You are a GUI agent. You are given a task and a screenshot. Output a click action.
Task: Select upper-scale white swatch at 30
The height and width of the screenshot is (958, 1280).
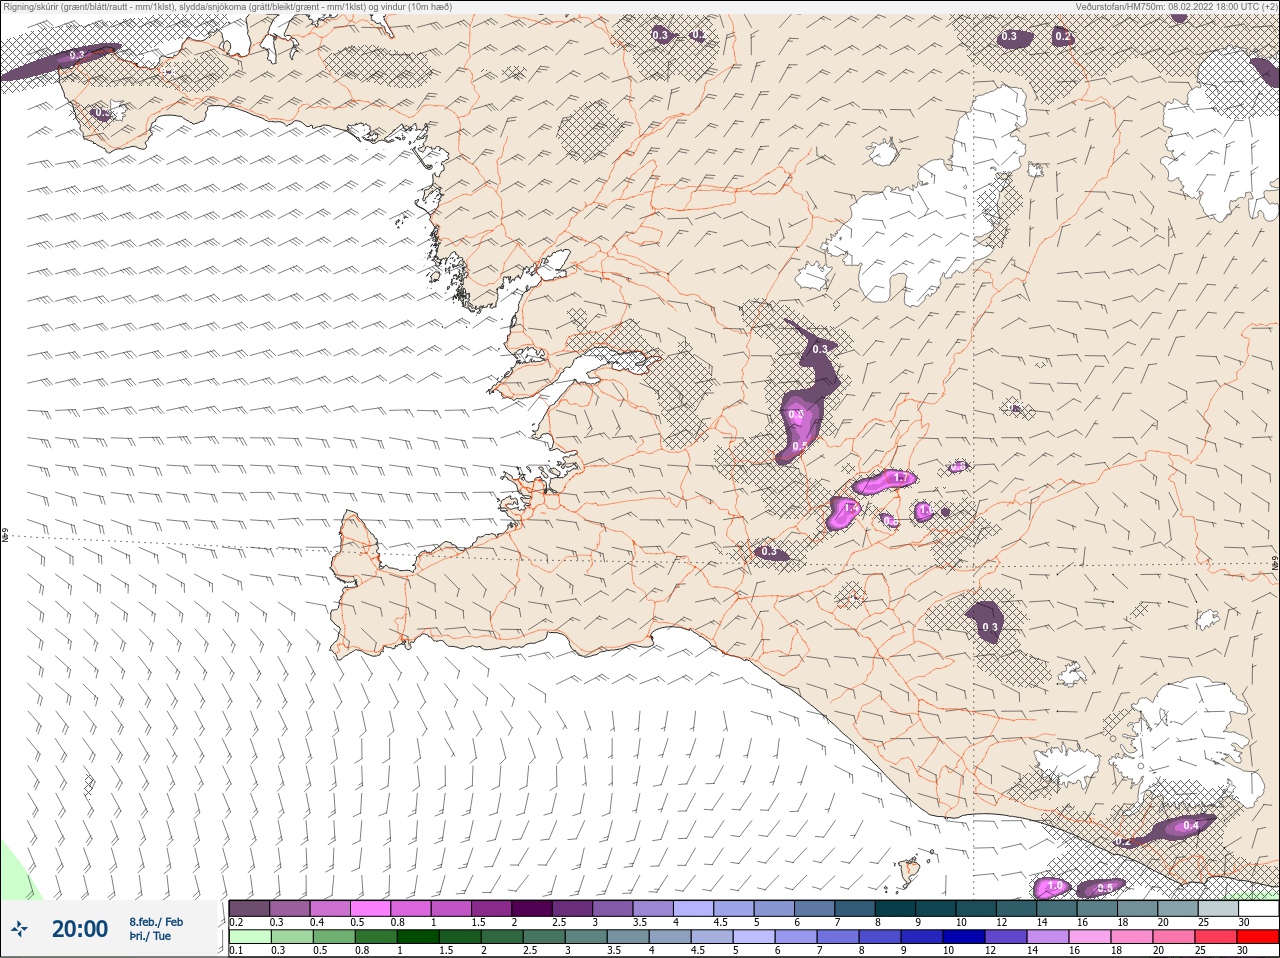coord(1258,908)
